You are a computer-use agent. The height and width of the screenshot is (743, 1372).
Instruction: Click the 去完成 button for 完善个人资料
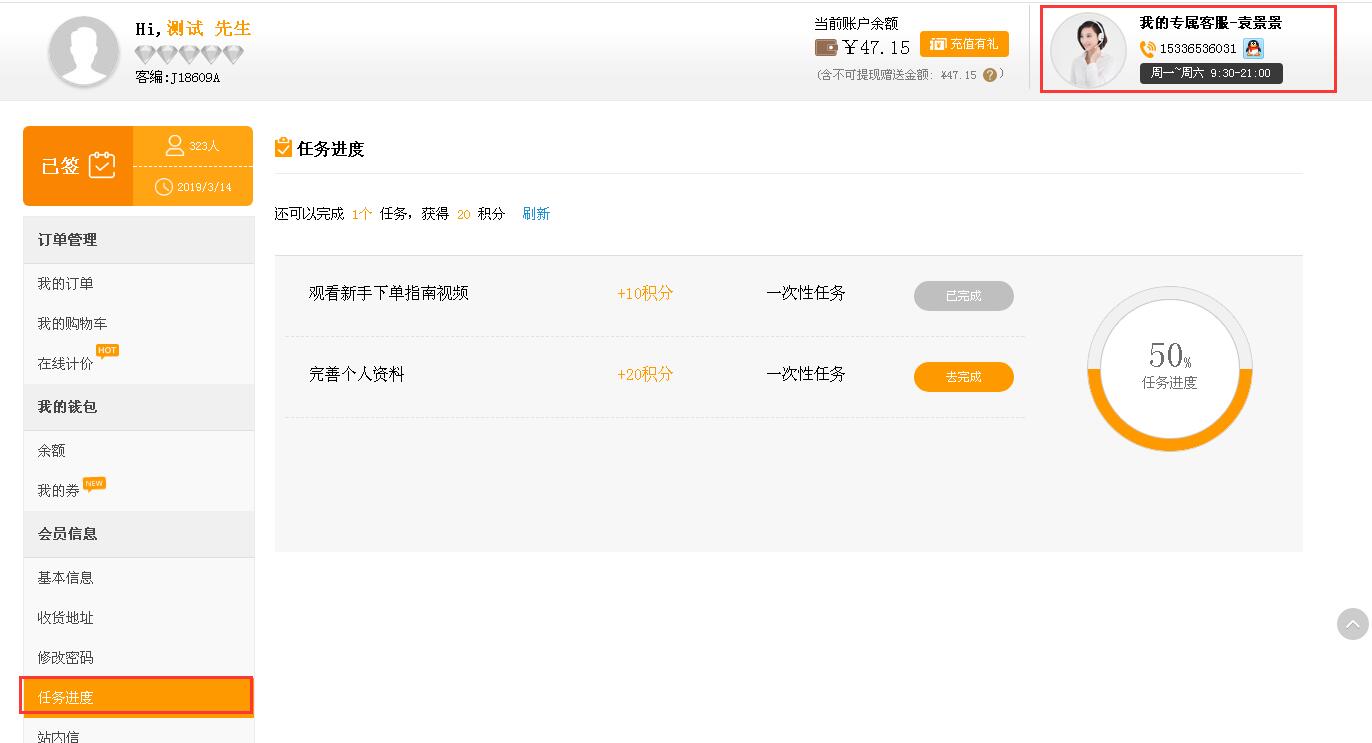(x=963, y=377)
